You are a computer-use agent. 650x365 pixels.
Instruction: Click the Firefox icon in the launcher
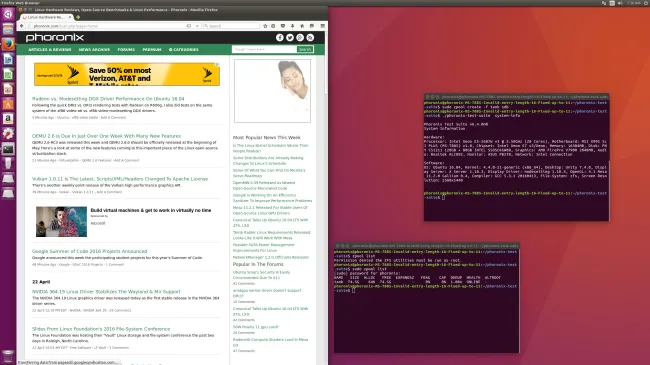point(8,44)
